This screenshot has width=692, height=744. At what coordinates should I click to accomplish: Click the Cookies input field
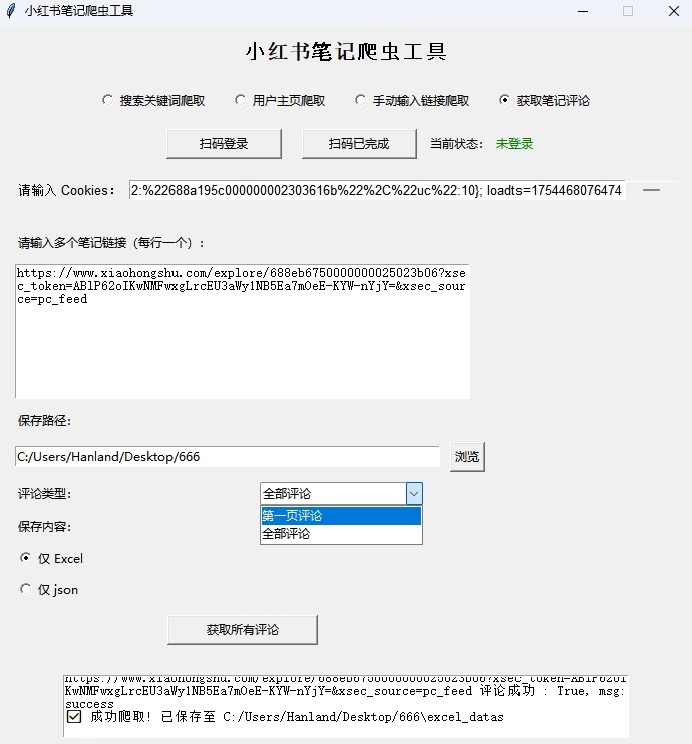(x=377, y=190)
